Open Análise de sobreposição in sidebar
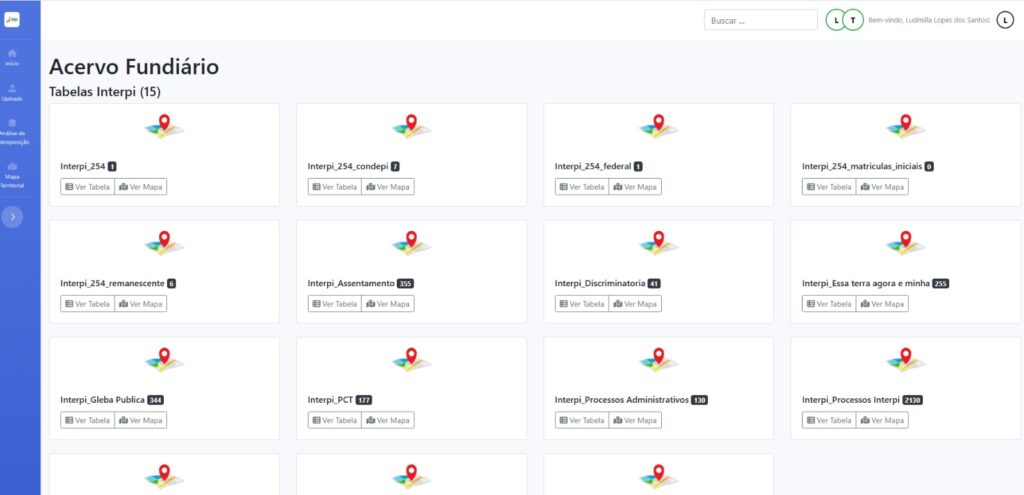 [x=12, y=129]
